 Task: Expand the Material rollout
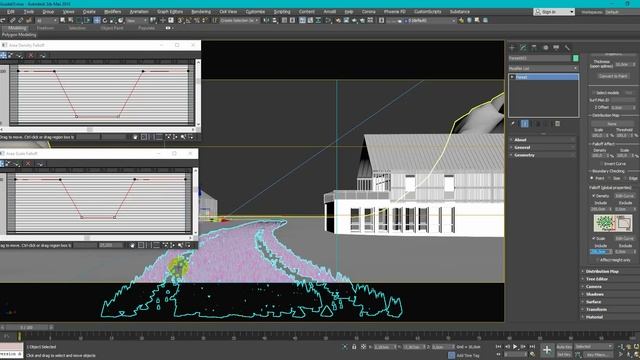(x=610, y=317)
